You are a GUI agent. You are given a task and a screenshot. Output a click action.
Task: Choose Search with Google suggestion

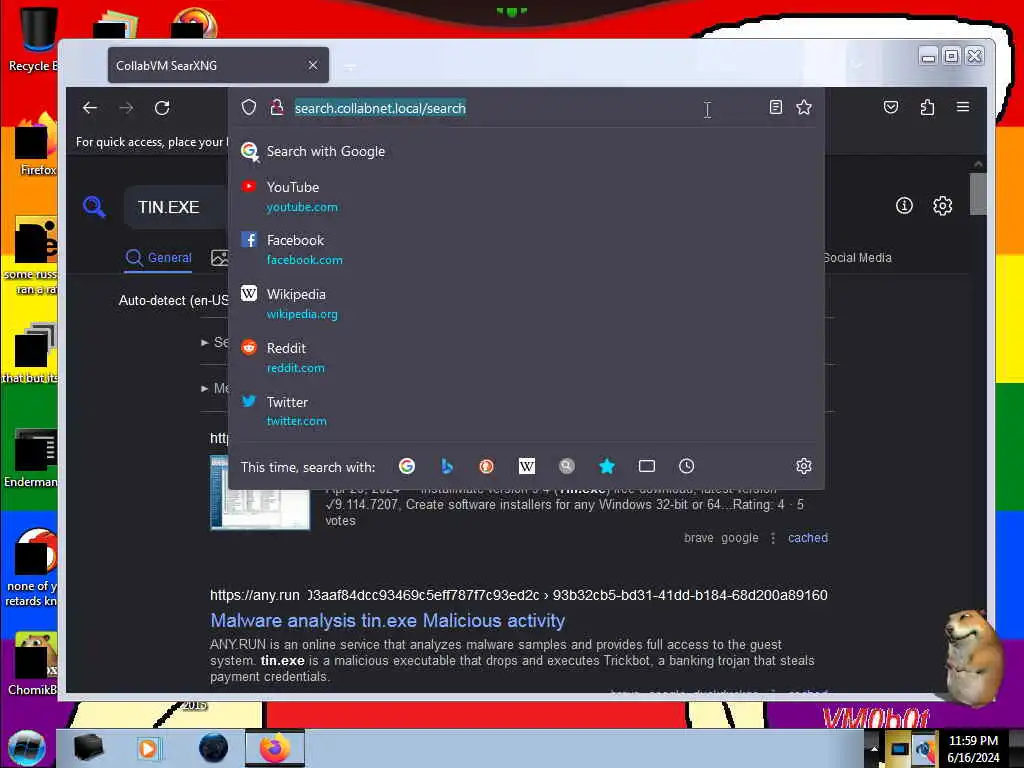click(526, 152)
